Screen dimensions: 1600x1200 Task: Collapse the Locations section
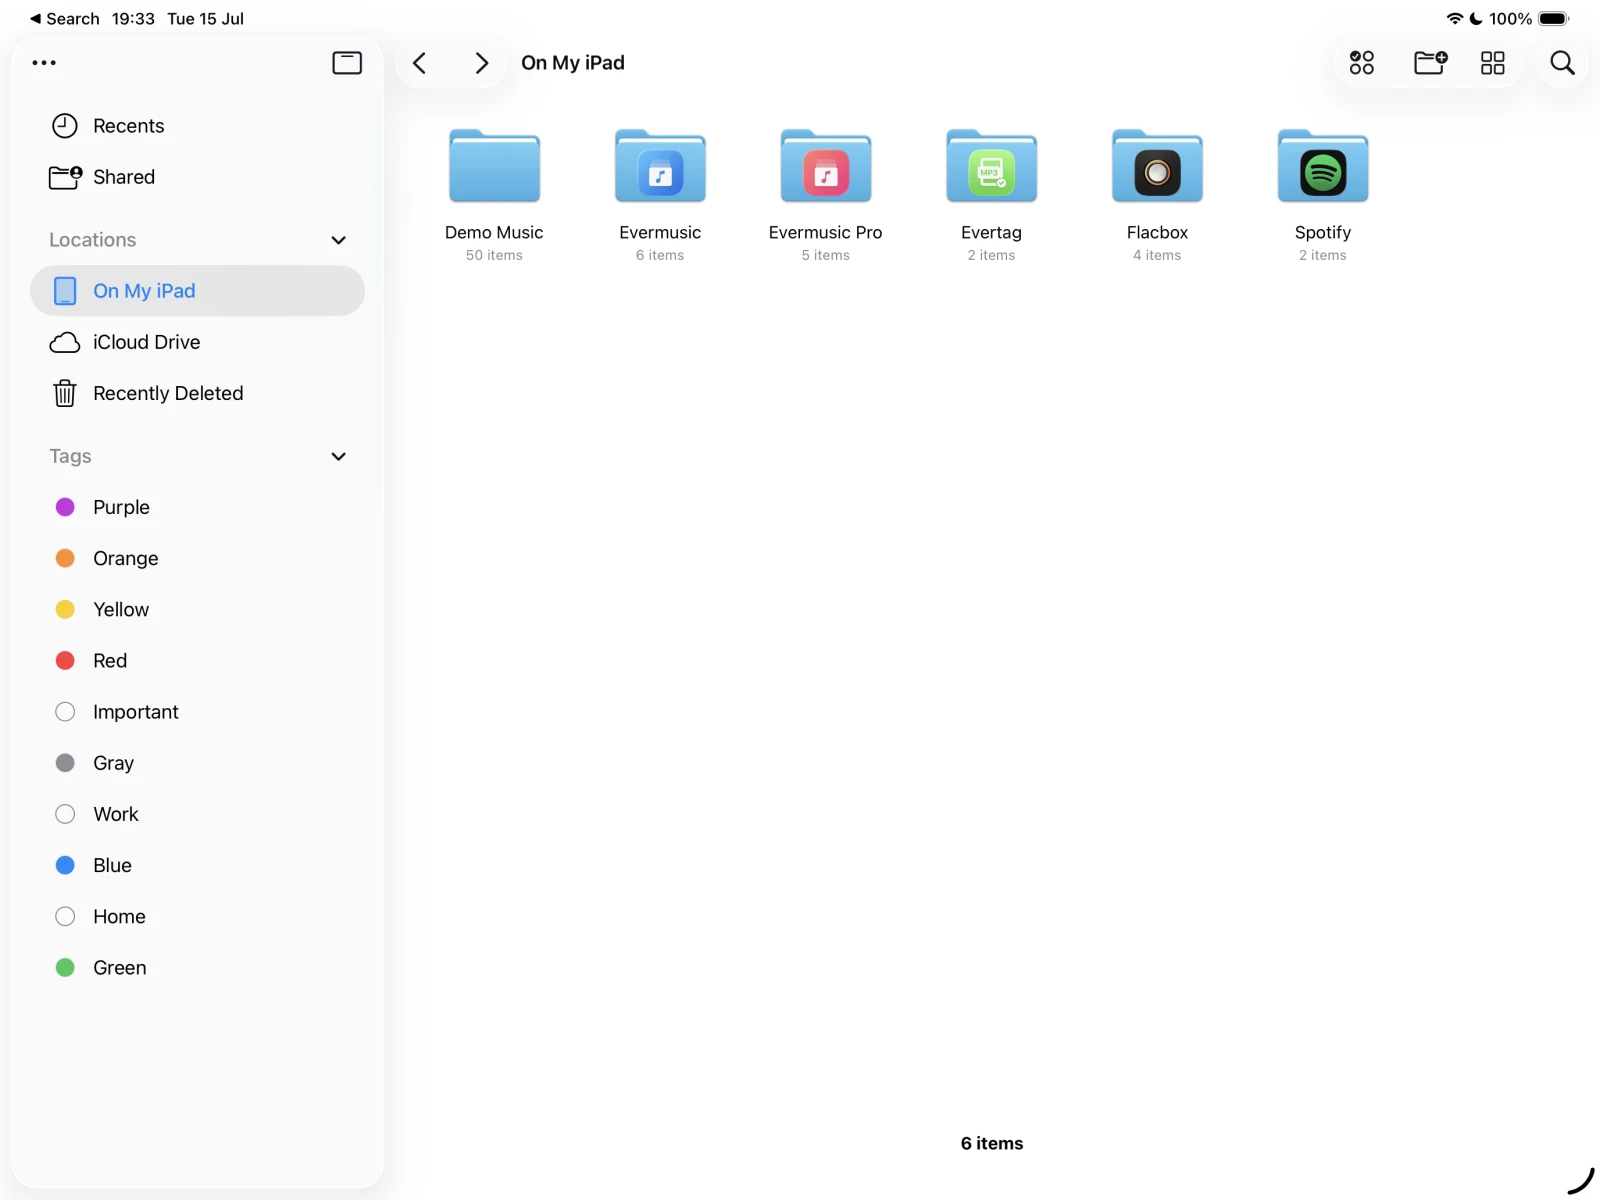[x=338, y=240]
